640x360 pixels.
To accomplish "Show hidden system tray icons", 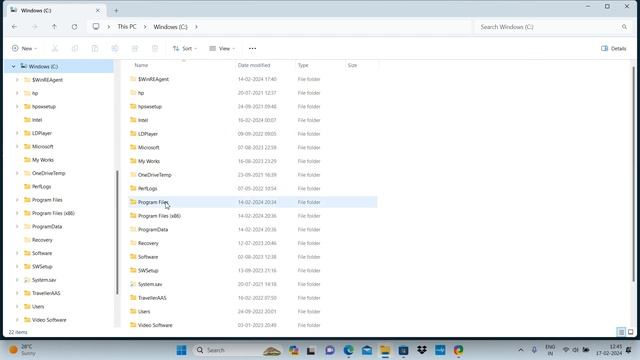I will click(520, 350).
